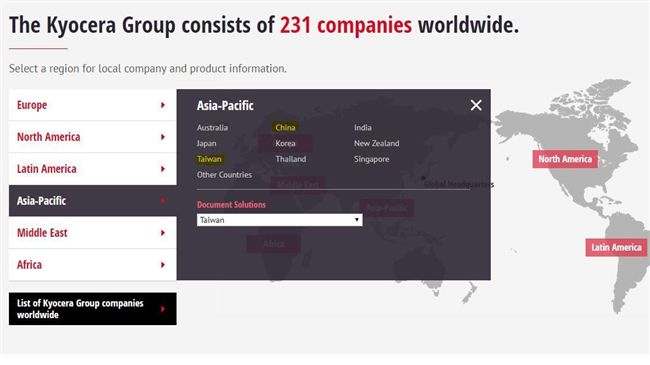Open the Document Solutions Taiwan dropdown
This screenshot has height=365, width=650.
(279, 220)
